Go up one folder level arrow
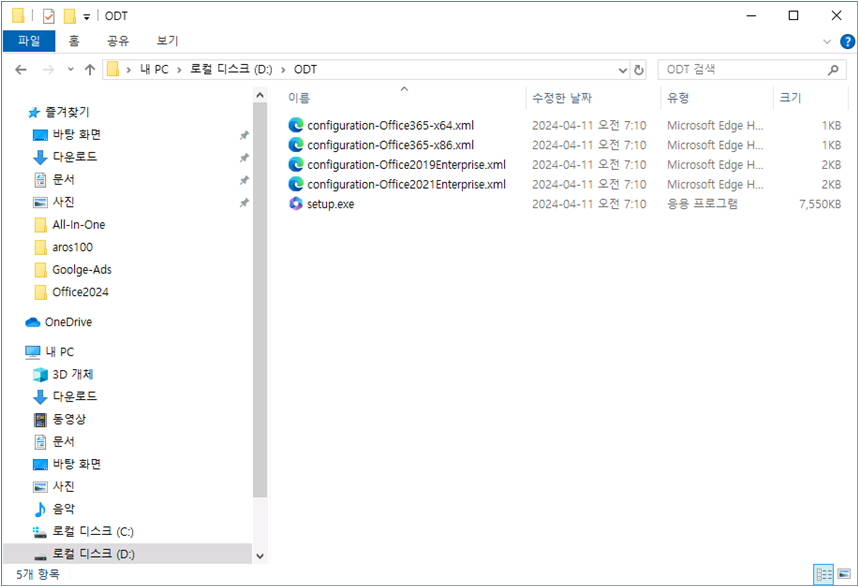Viewport: 859px width, 587px height. pos(90,70)
